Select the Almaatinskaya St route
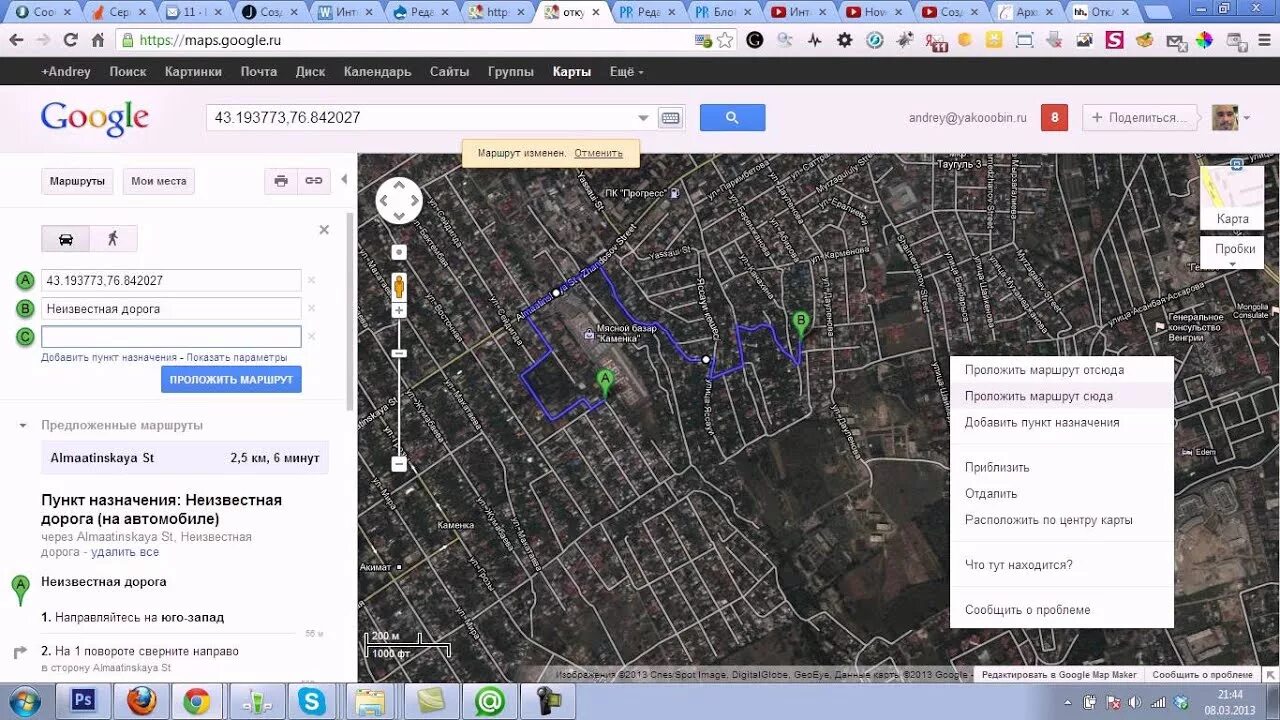This screenshot has width=1280, height=720. coord(185,458)
